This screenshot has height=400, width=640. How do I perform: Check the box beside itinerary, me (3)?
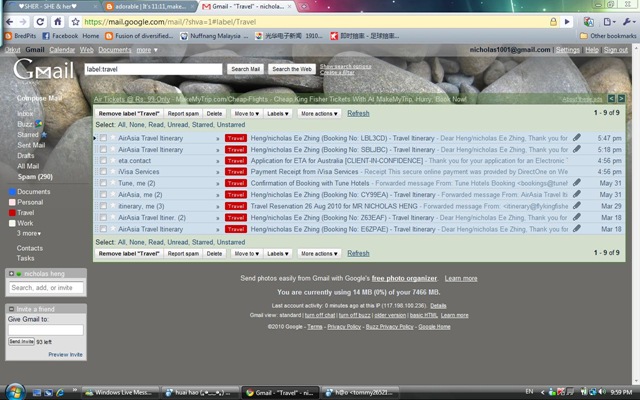point(103,206)
